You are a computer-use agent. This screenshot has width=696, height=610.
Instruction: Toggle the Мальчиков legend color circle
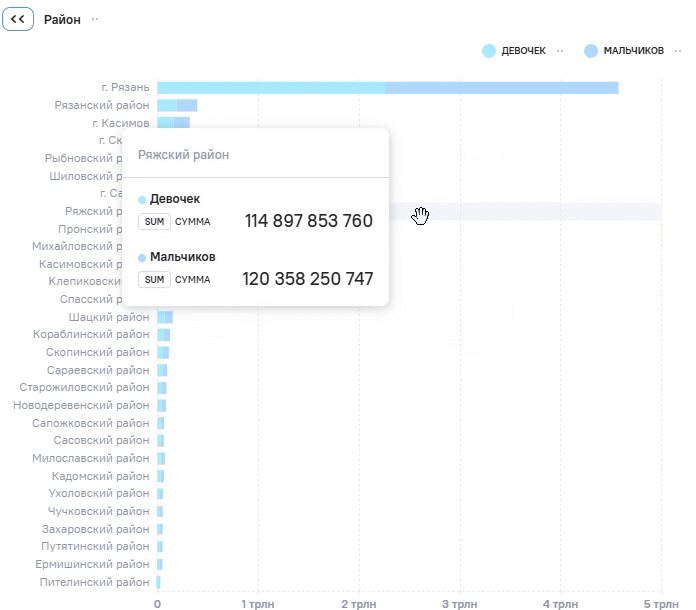click(x=591, y=51)
